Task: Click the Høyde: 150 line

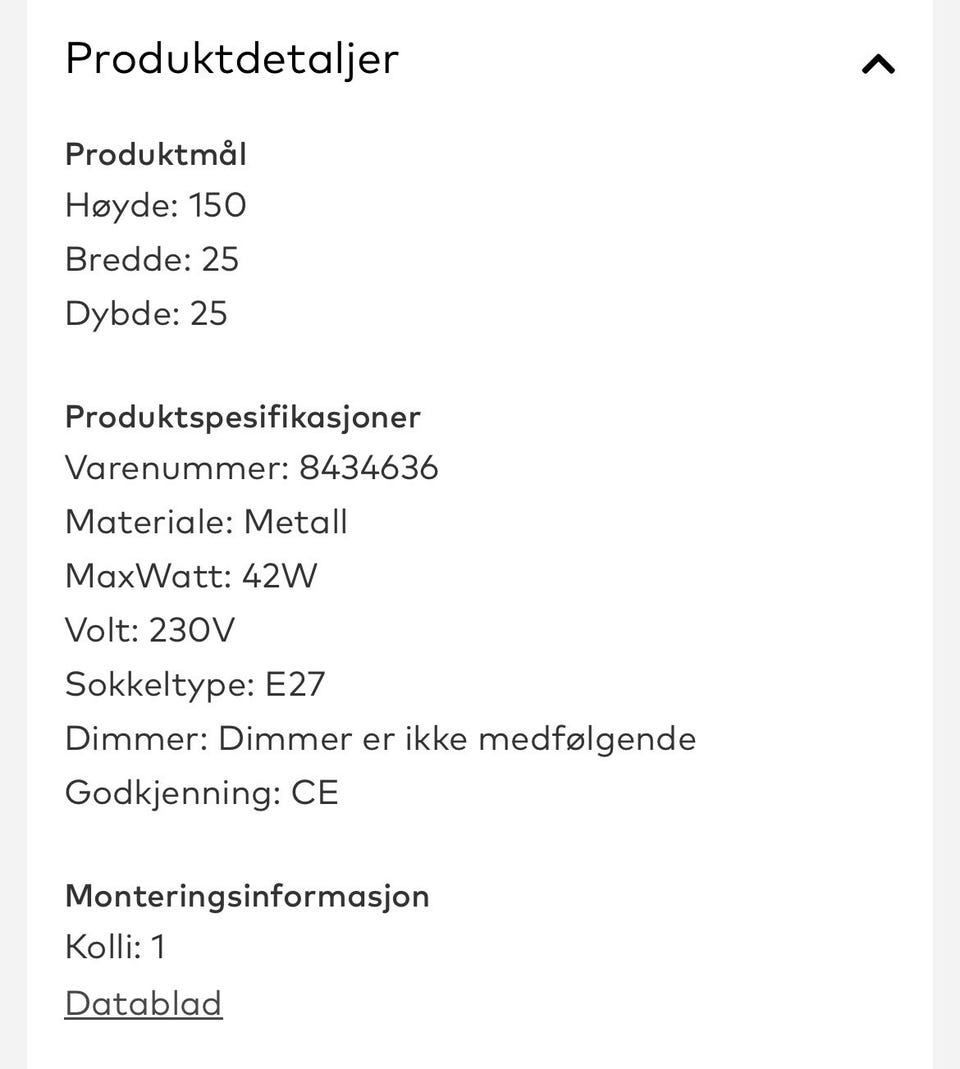Action: pyautogui.click(x=155, y=206)
